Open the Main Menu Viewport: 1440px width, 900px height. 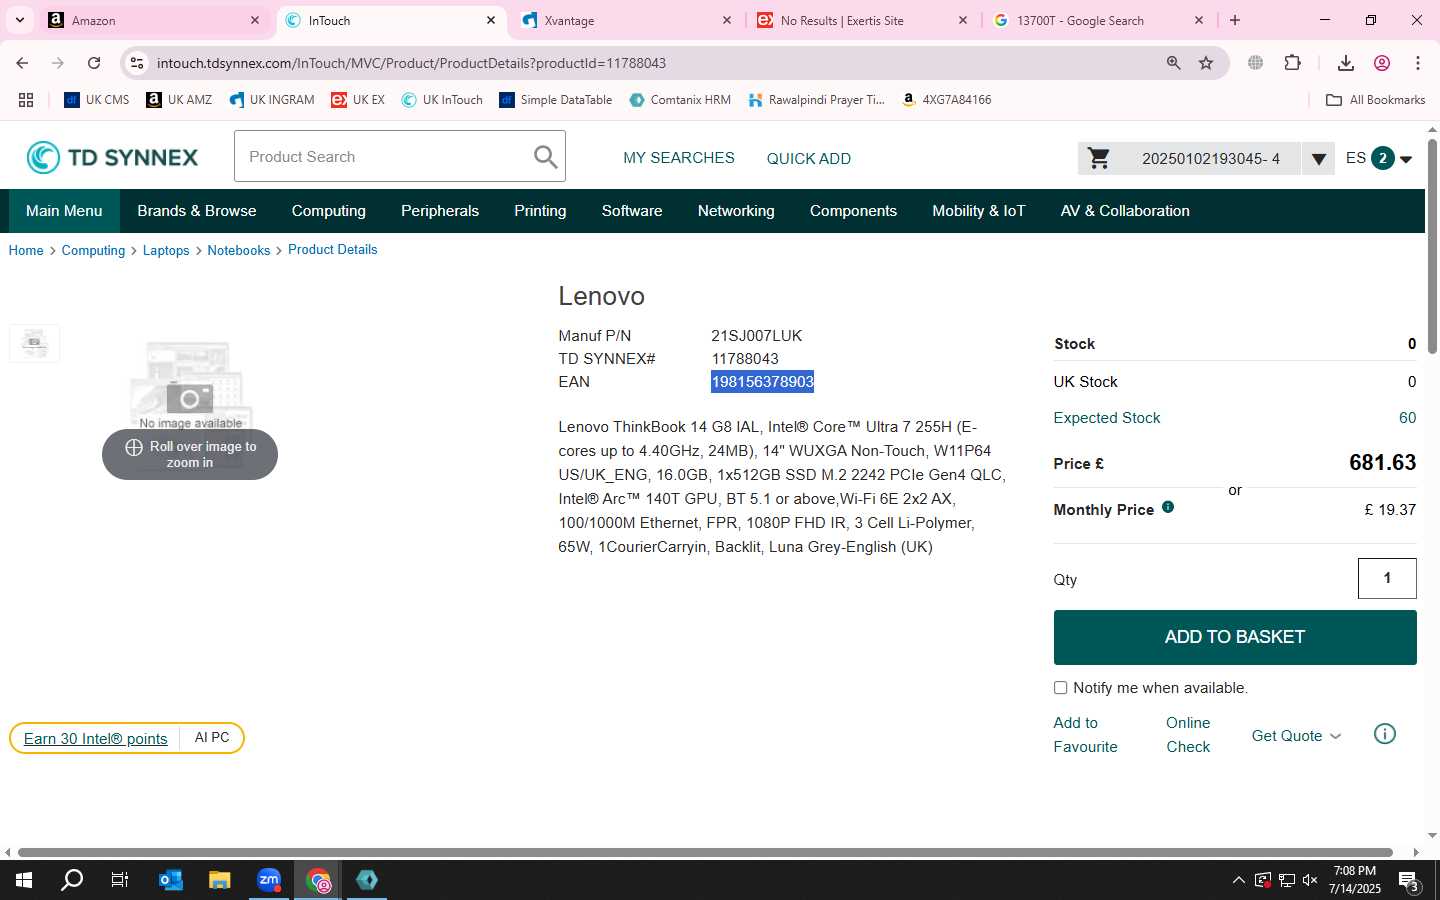point(64,211)
